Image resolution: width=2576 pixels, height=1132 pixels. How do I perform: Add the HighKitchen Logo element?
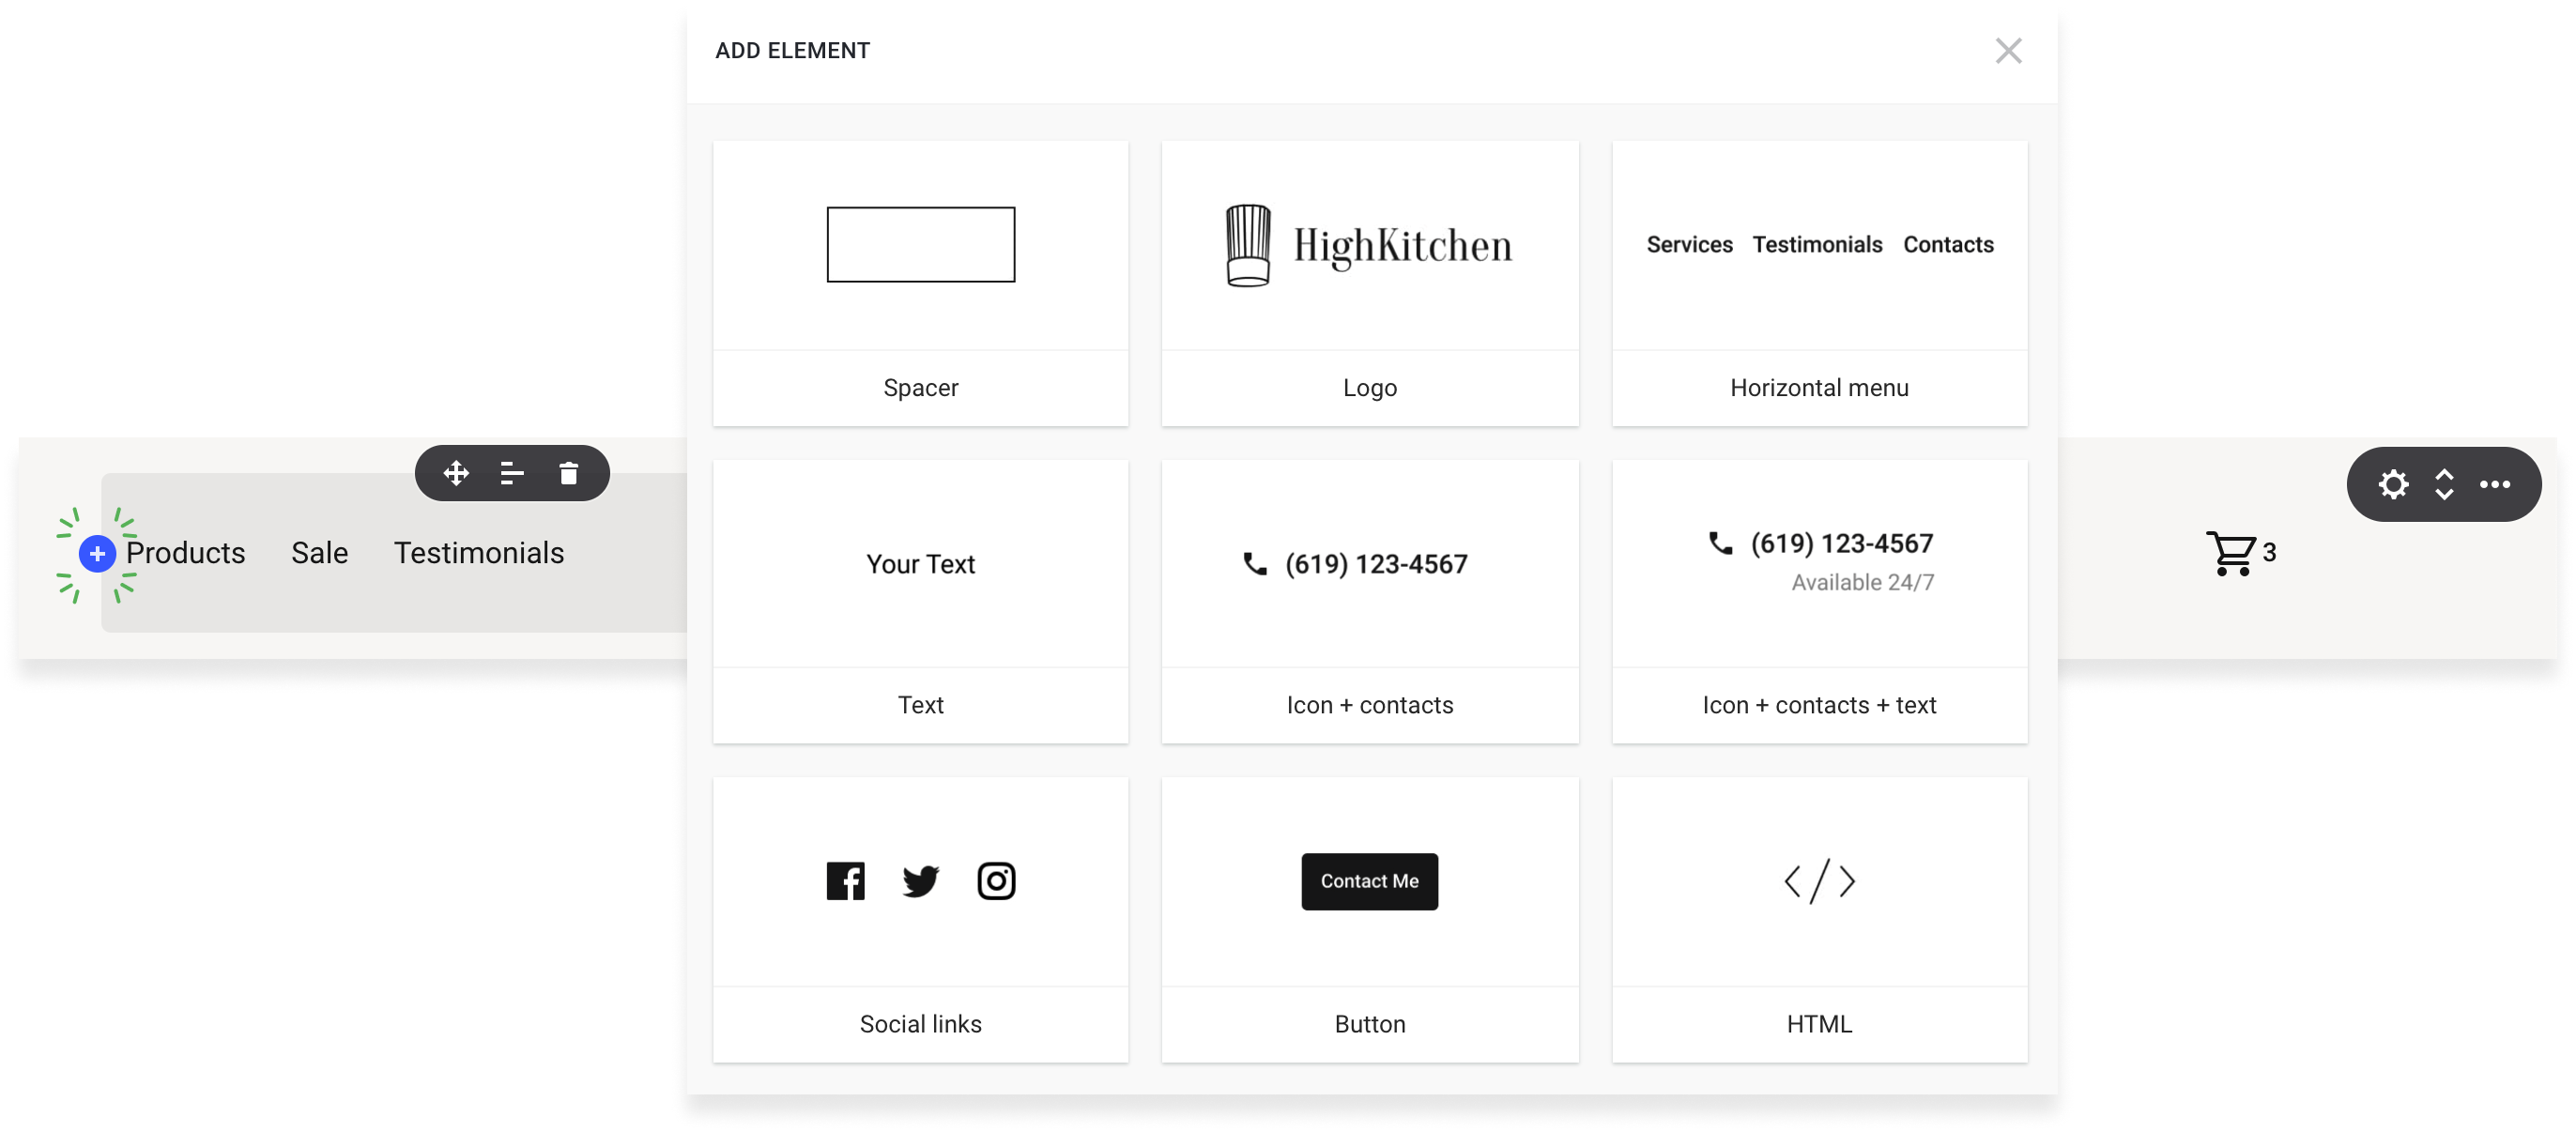click(1369, 283)
